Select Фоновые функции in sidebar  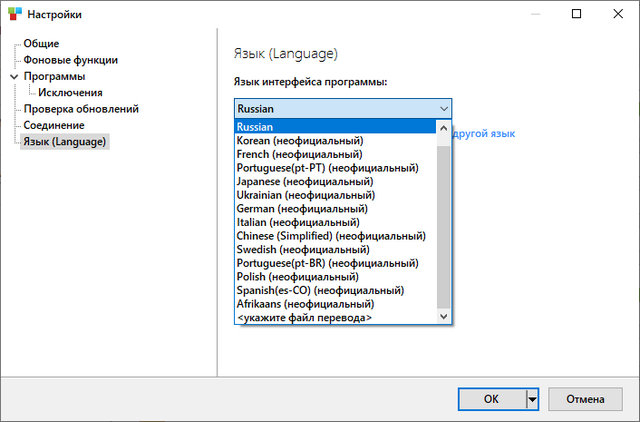pos(70,60)
